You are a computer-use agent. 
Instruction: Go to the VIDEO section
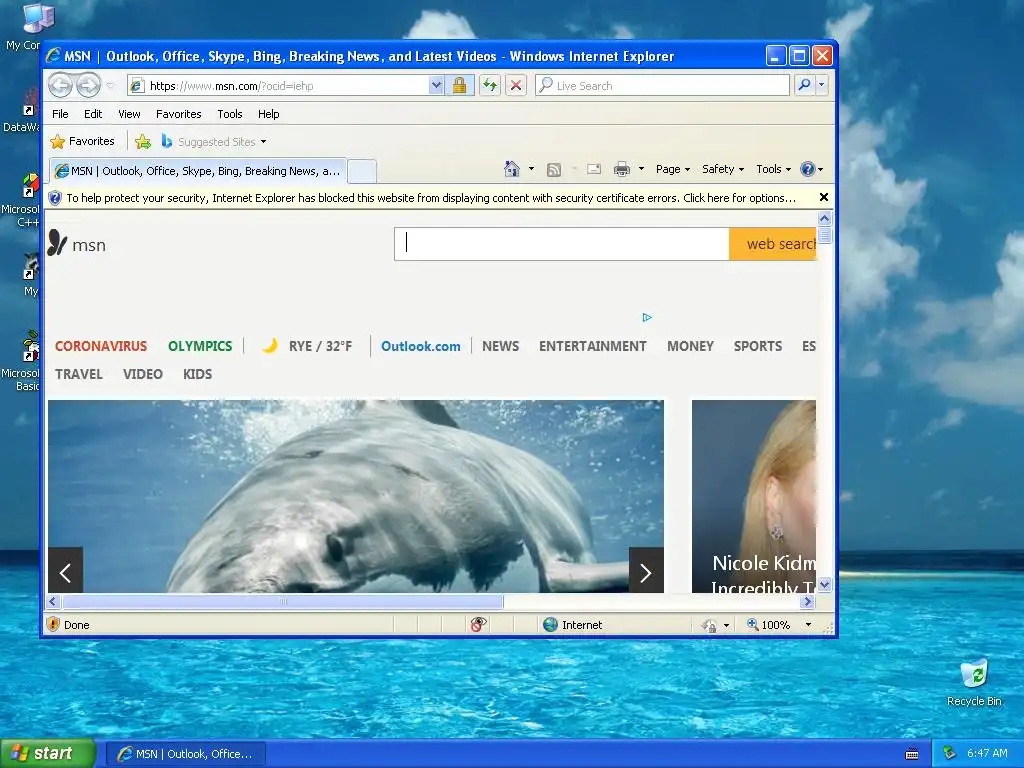click(x=142, y=374)
